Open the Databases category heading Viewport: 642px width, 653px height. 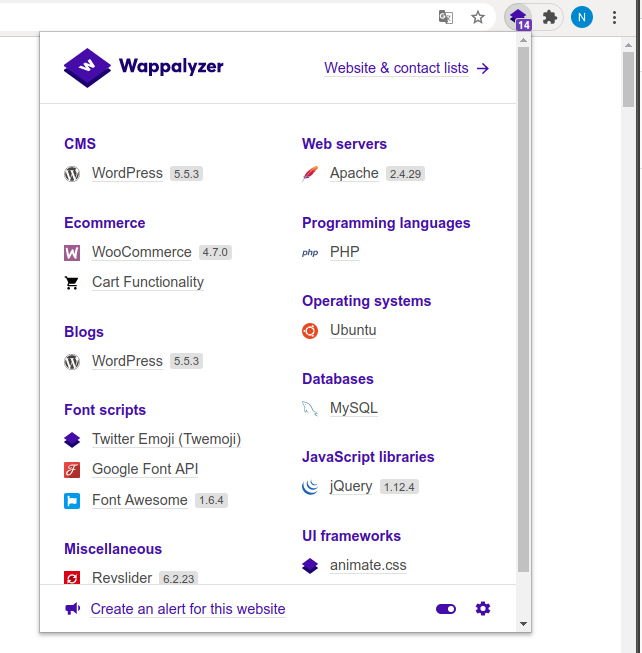pyautogui.click(x=338, y=379)
